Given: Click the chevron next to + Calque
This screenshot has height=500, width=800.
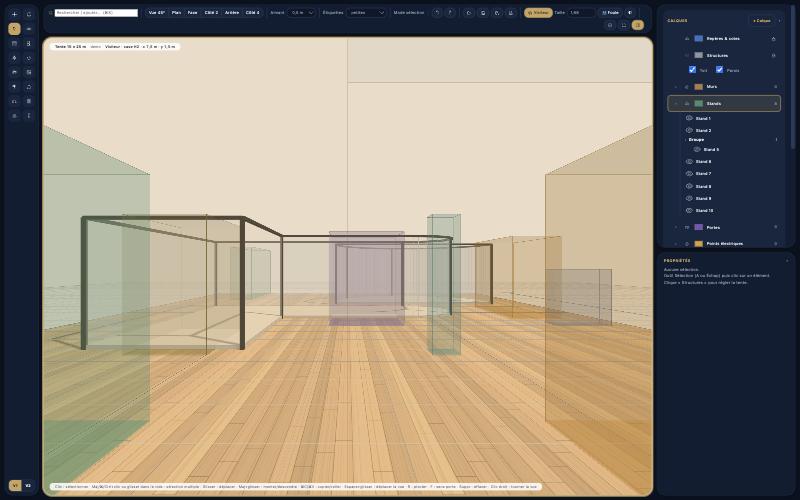Looking at the screenshot, I should coord(779,21).
